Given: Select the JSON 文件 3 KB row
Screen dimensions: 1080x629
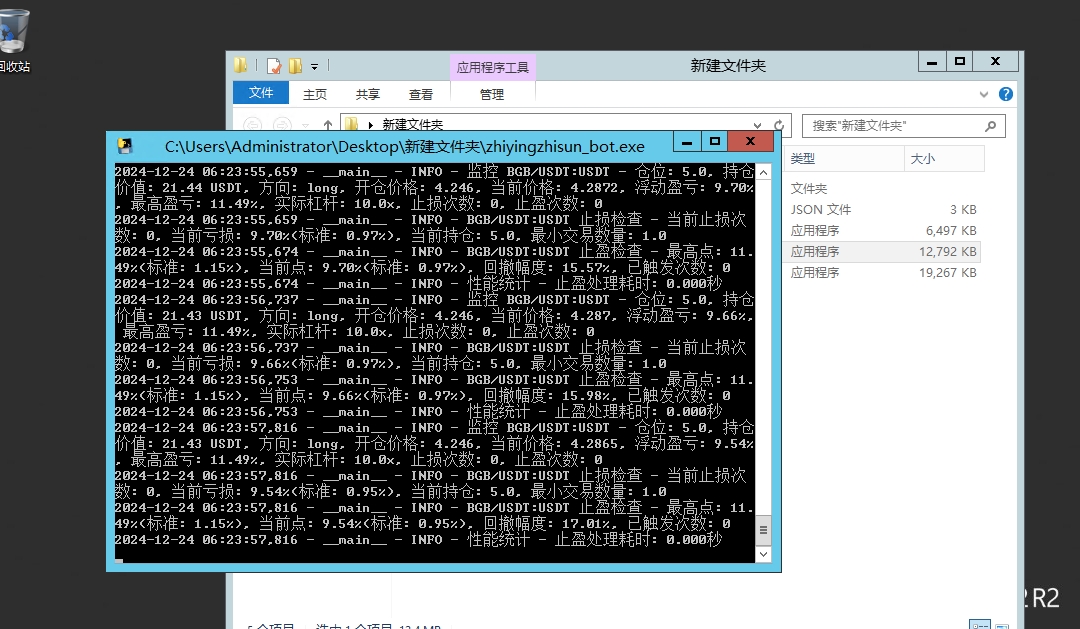Looking at the screenshot, I should pos(883,209).
